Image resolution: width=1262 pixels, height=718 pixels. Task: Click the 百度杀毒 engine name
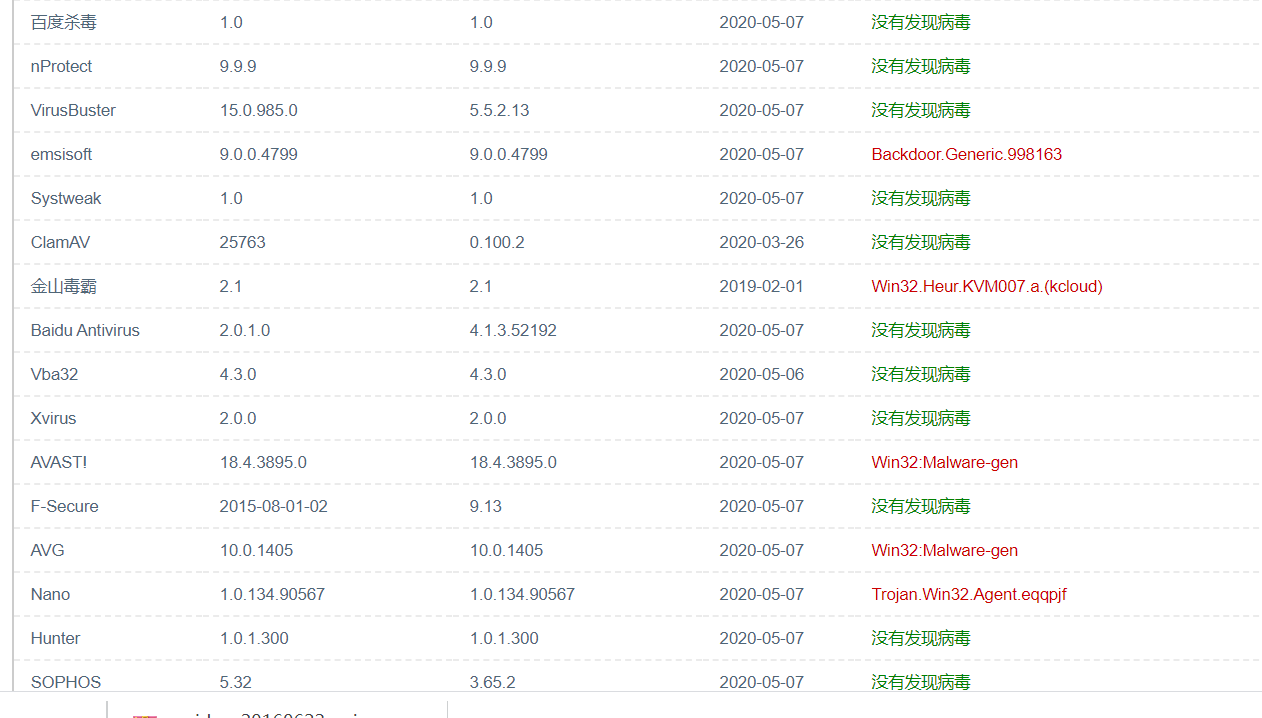point(64,22)
